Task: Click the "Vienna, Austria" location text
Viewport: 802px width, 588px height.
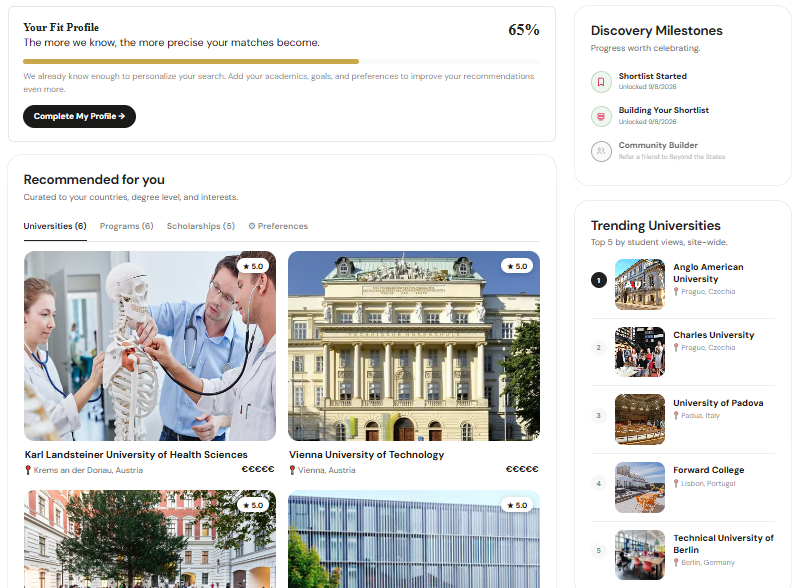Action: coord(326,470)
